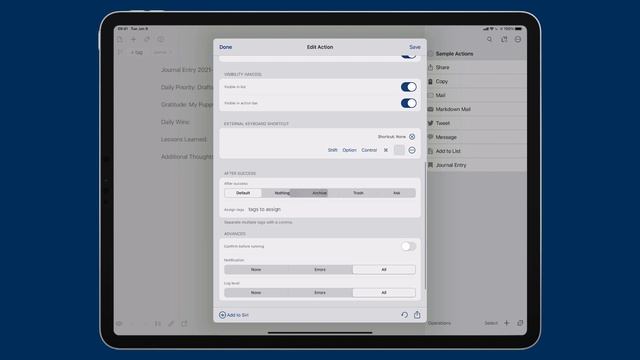
Task: Set Log level to None
Action: pyautogui.click(x=256, y=293)
